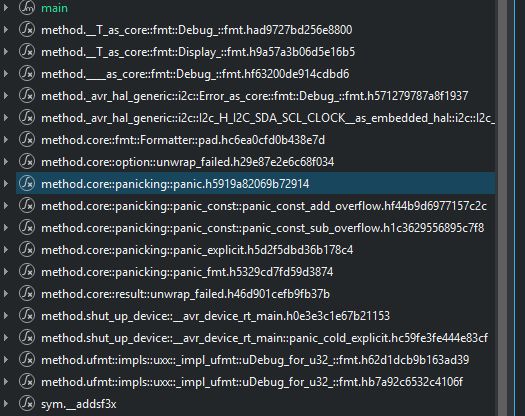The width and height of the screenshot is (525, 416).
Task: Expand the result::unwrap_failed entry
Action: point(6,294)
